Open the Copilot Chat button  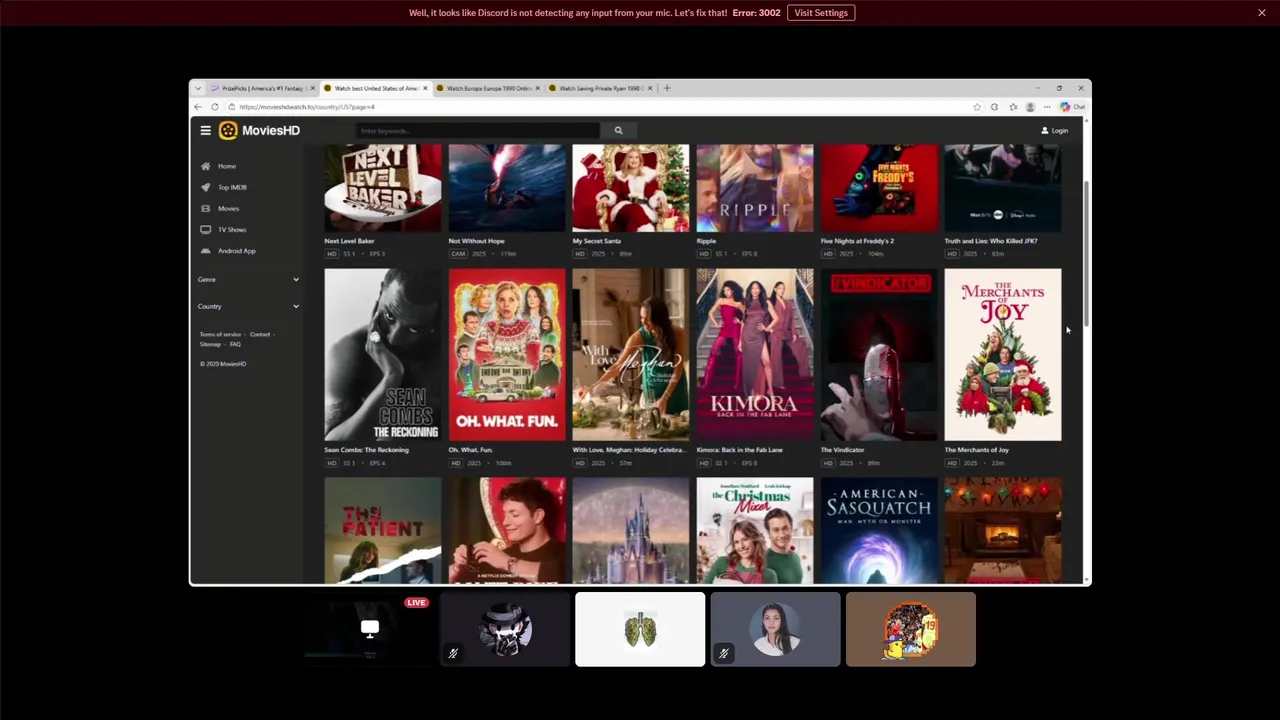[1073, 107]
